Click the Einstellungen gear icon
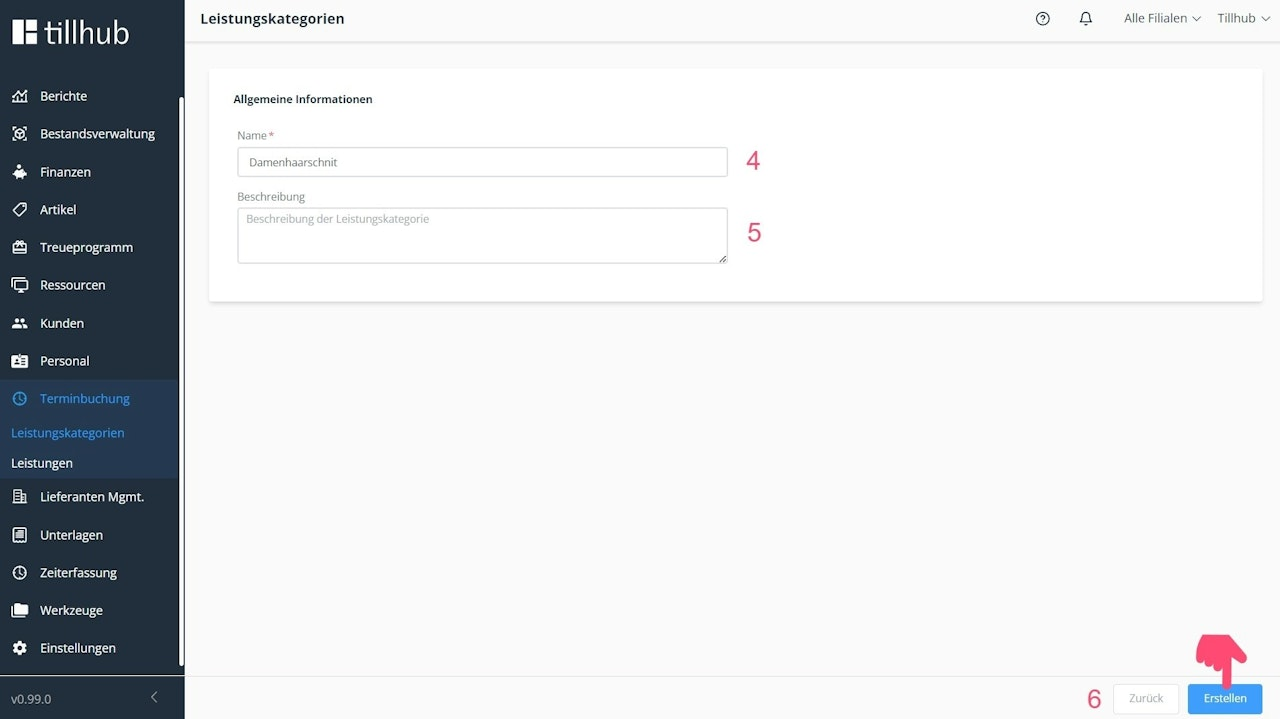Image resolution: width=1280 pixels, height=719 pixels. point(19,648)
